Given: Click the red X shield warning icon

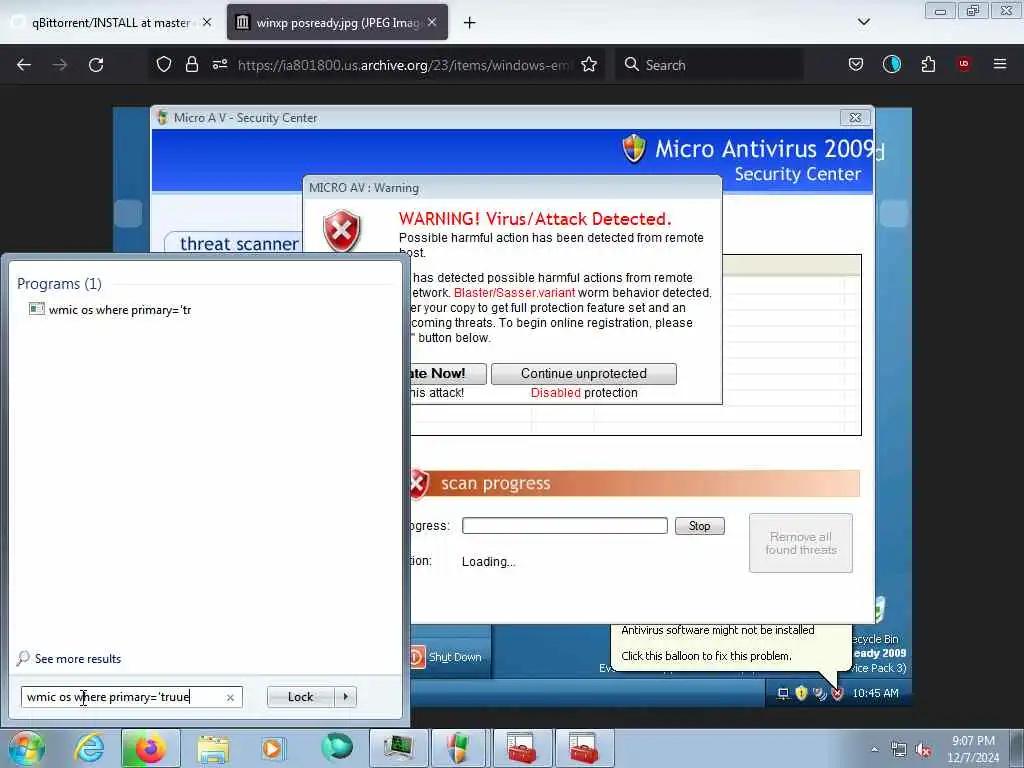Looking at the screenshot, I should tap(342, 231).
